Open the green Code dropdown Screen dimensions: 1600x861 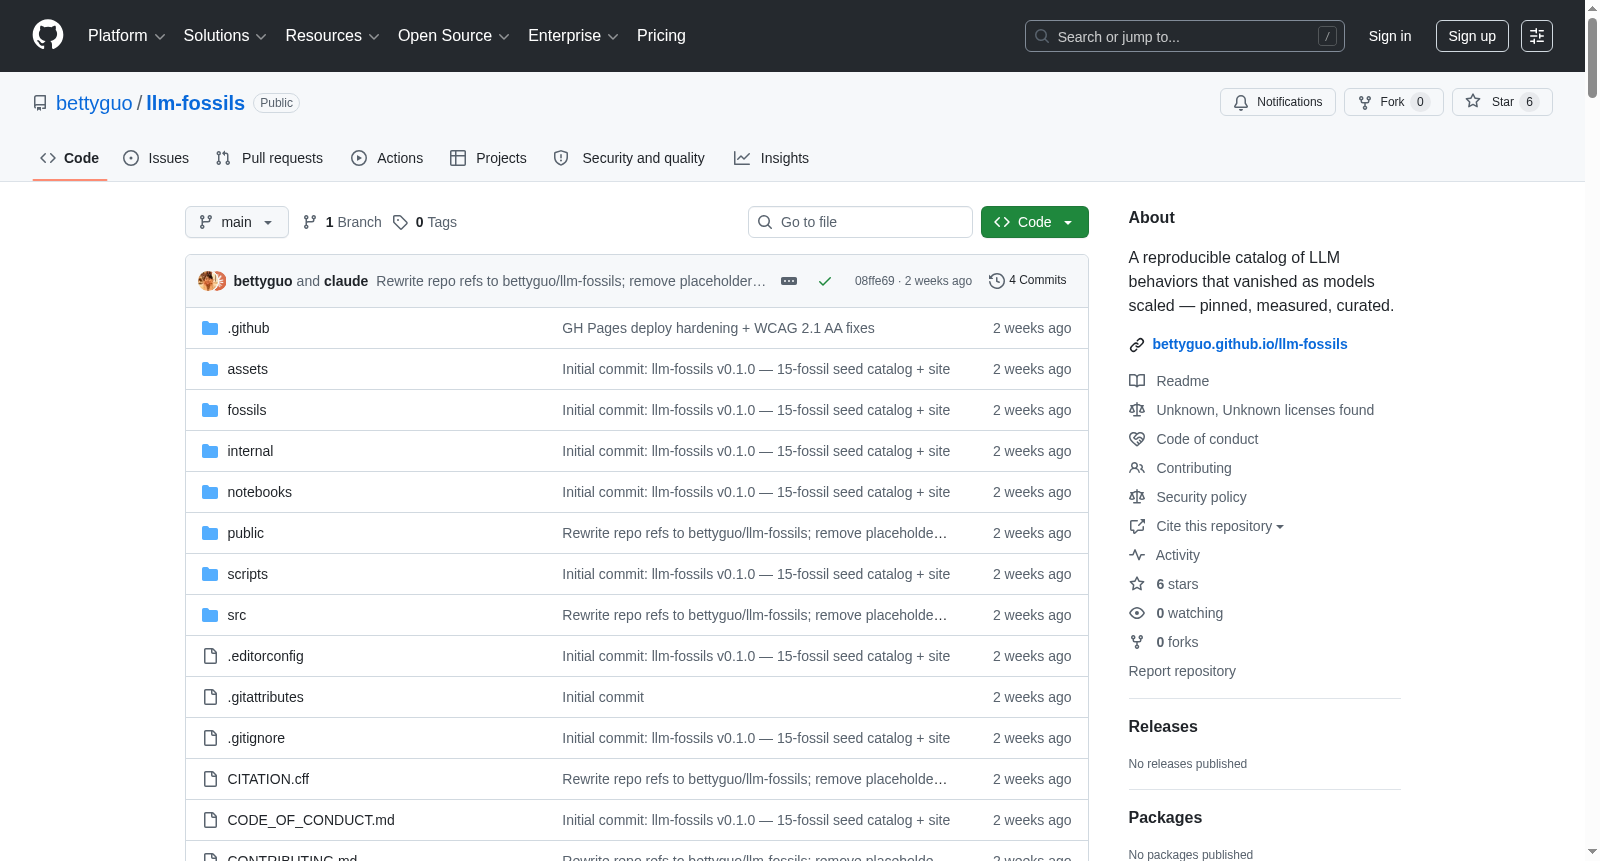click(x=1034, y=222)
